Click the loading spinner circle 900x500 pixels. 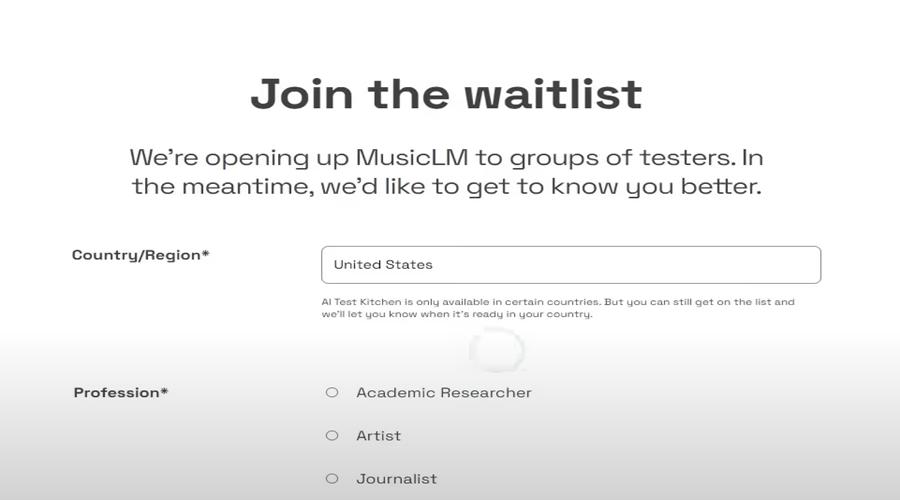(496, 350)
